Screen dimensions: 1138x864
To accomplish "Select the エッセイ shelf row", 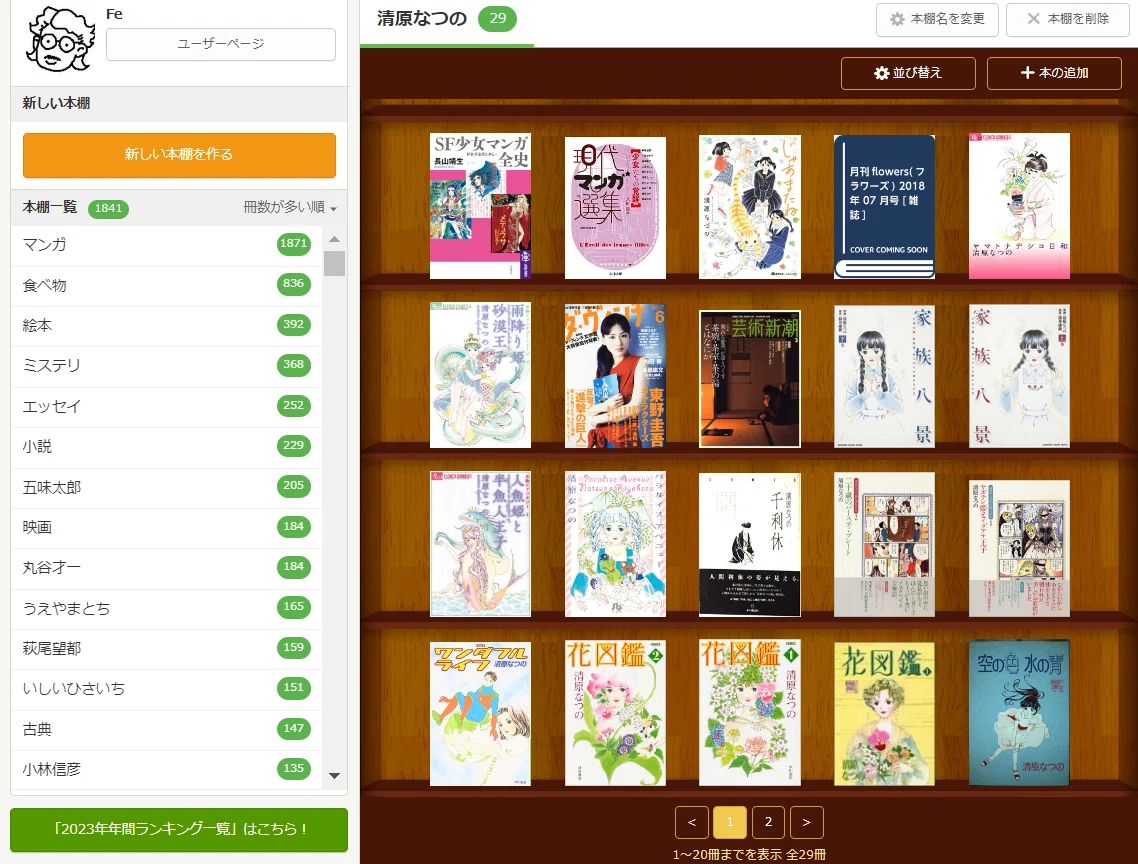I will click(166, 407).
